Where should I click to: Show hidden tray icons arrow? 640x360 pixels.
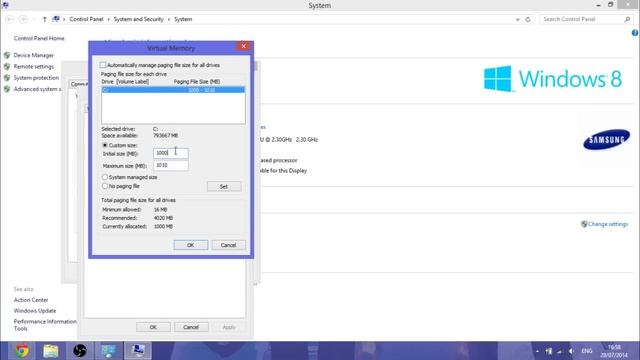point(537,351)
